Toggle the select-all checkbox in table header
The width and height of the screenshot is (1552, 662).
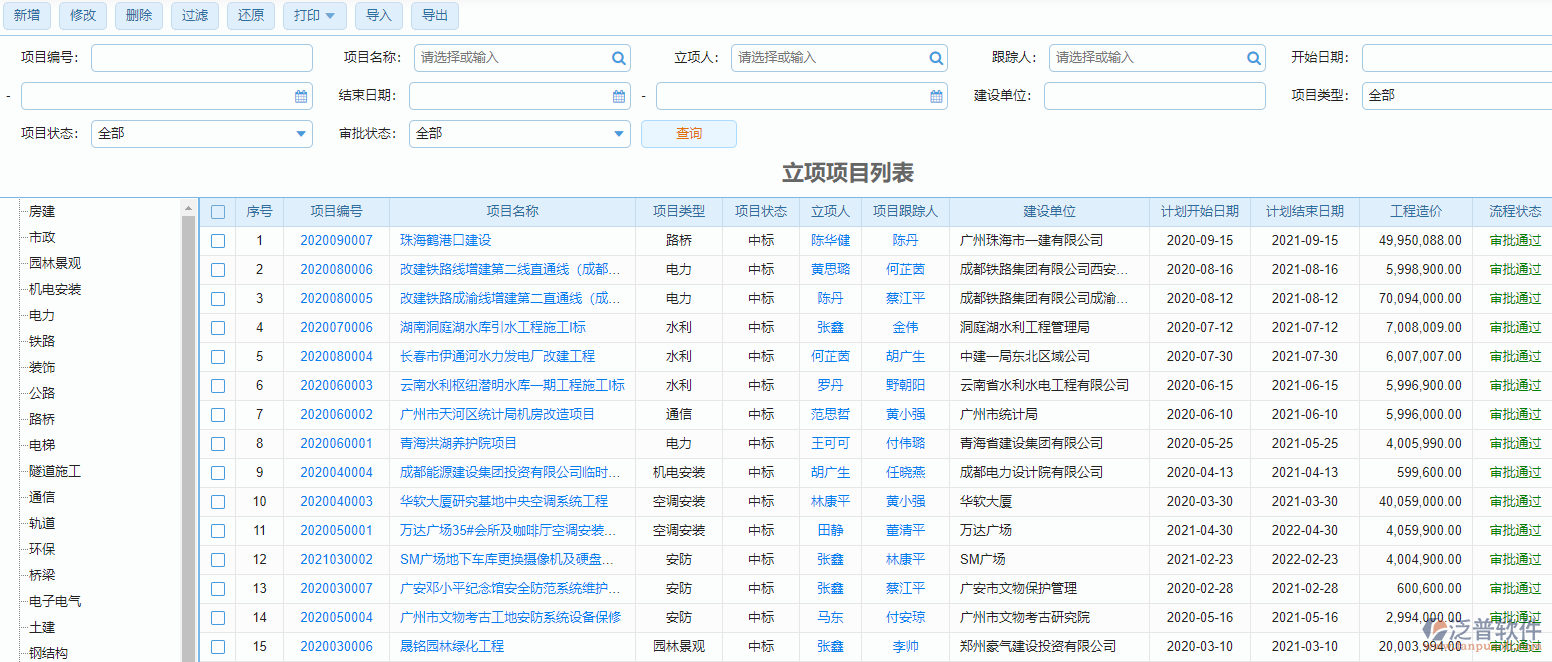tap(218, 211)
